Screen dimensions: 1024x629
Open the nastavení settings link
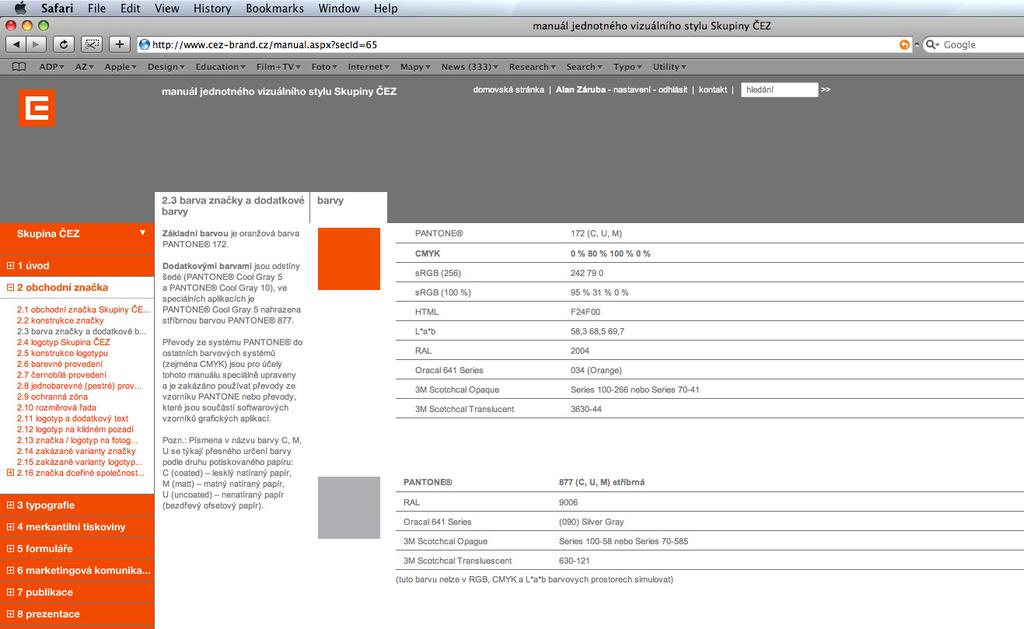(x=632, y=89)
